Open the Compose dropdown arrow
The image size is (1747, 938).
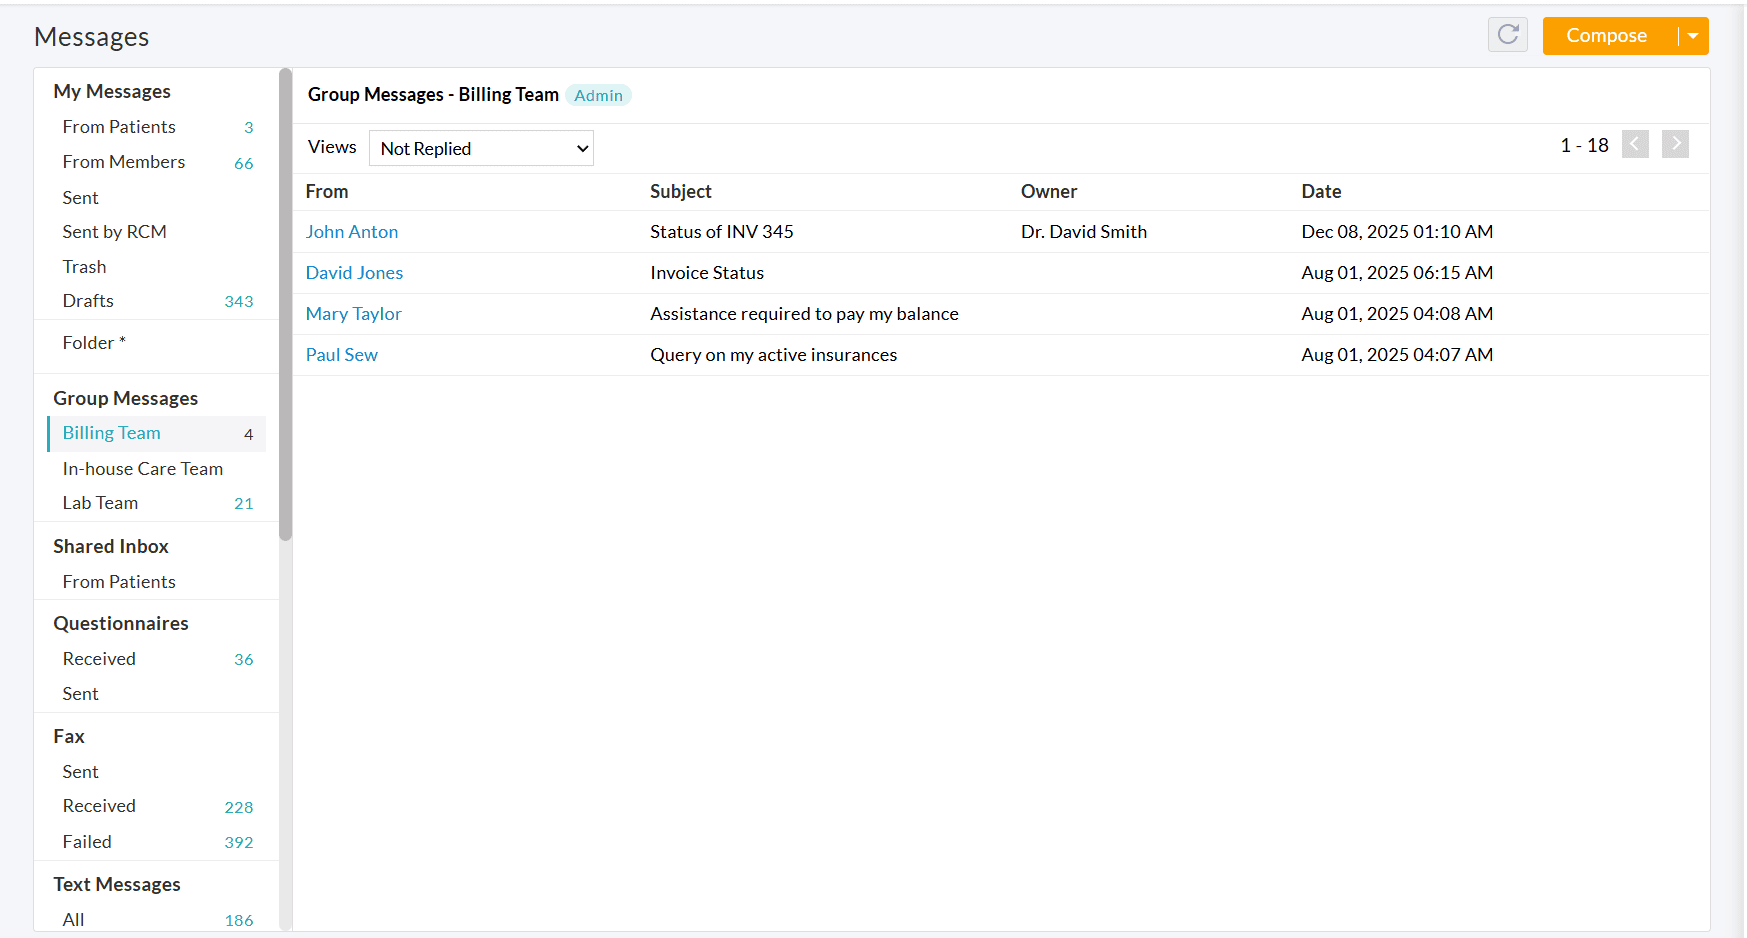point(1693,36)
